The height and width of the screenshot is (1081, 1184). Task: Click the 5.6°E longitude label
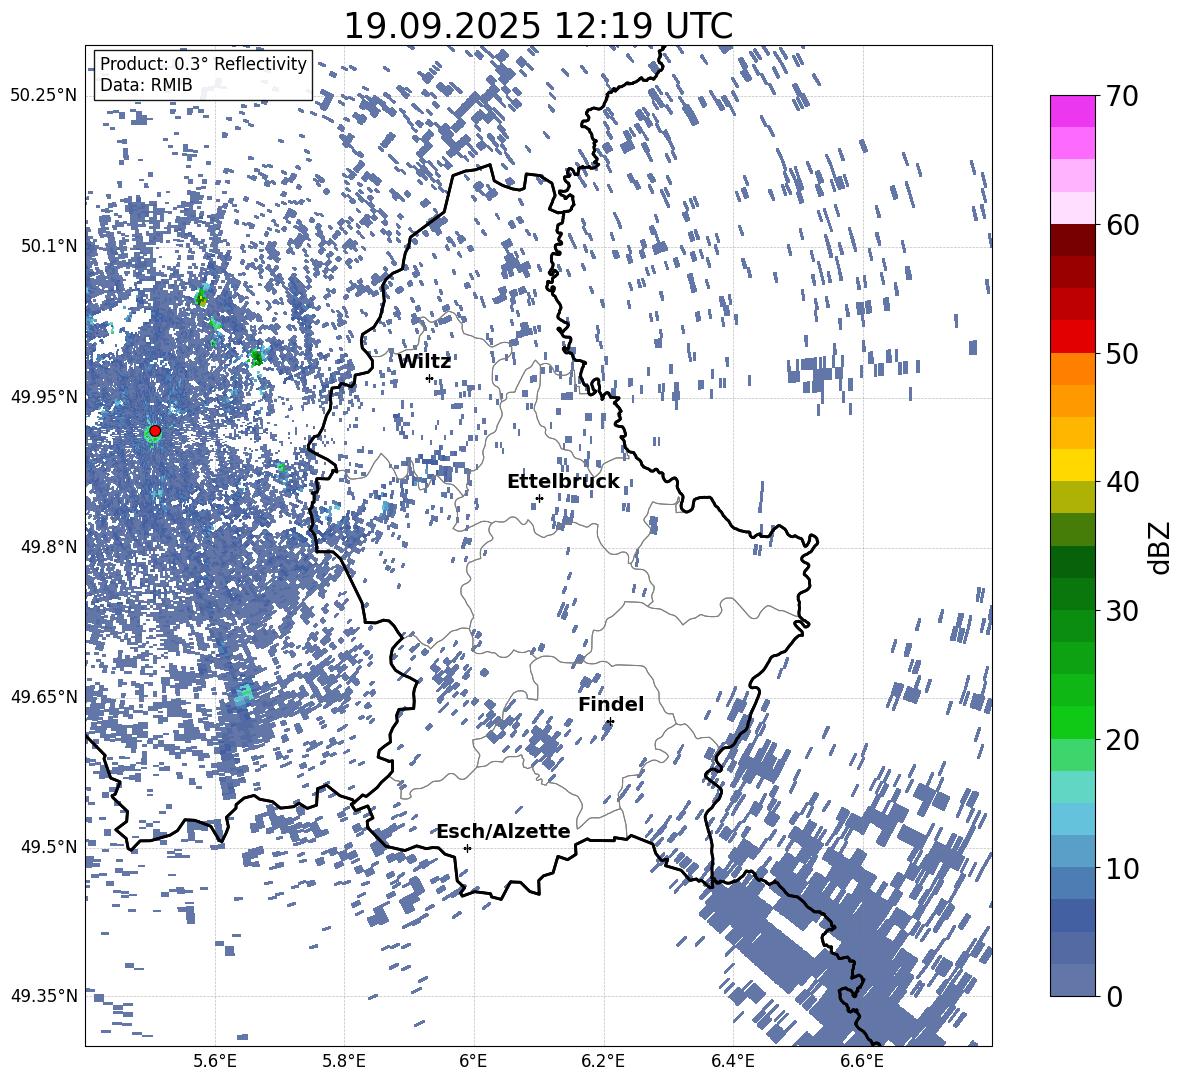click(214, 1063)
